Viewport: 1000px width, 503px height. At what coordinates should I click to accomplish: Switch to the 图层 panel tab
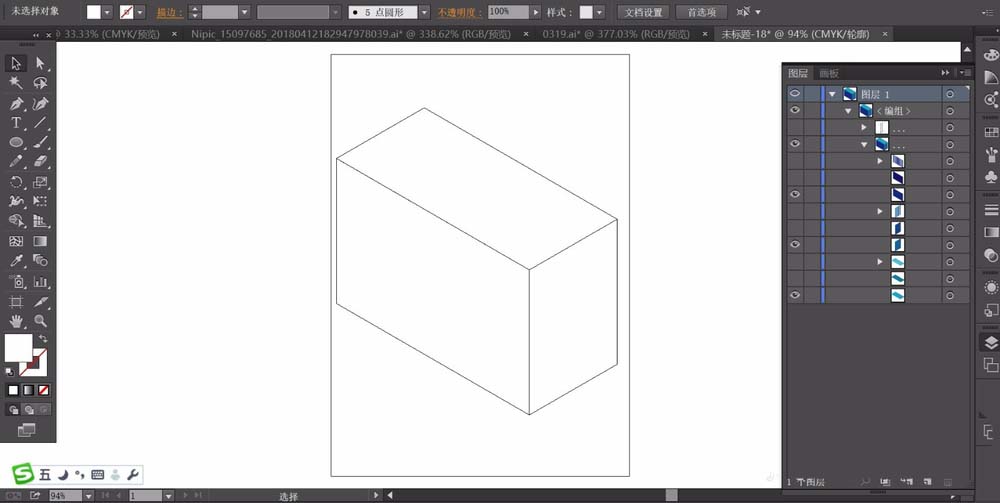(x=798, y=73)
